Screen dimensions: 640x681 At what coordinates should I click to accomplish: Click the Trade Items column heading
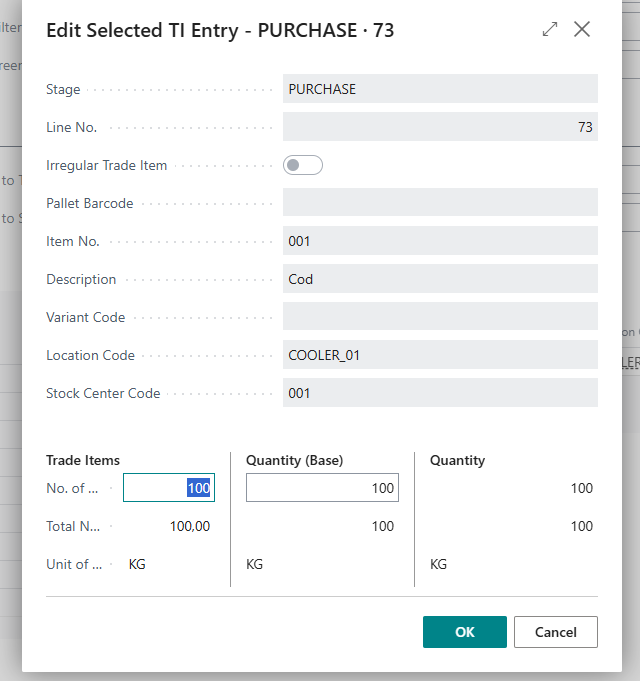point(83,460)
